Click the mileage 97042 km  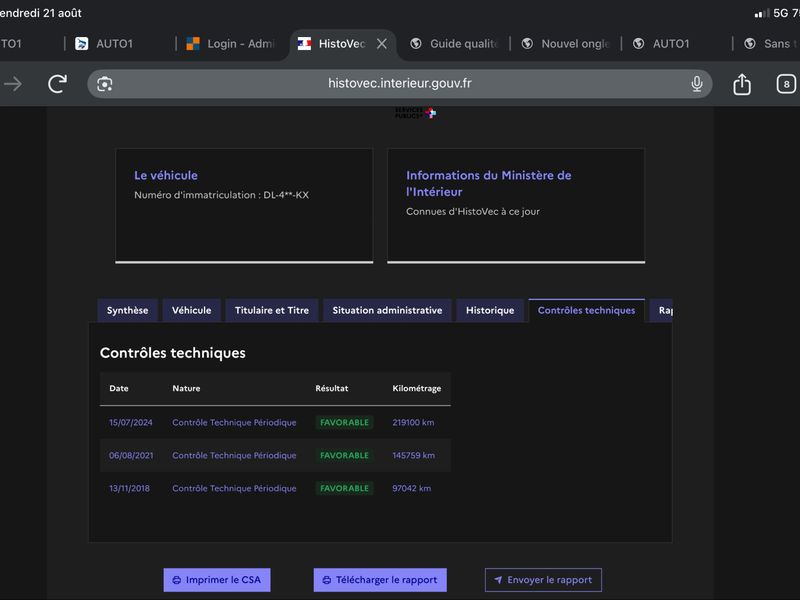(x=412, y=488)
